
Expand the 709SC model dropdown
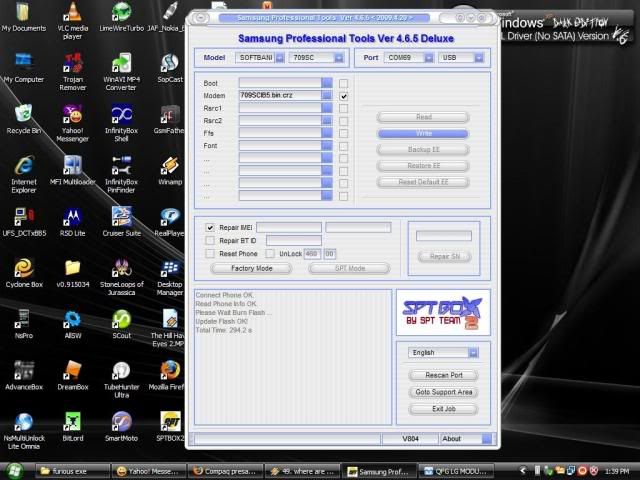pyautogui.click(x=339, y=58)
